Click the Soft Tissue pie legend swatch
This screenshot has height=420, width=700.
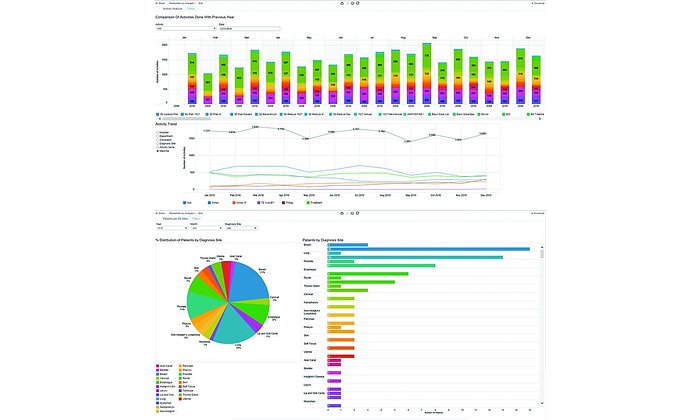pyautogui.click(x=180, y=387)
